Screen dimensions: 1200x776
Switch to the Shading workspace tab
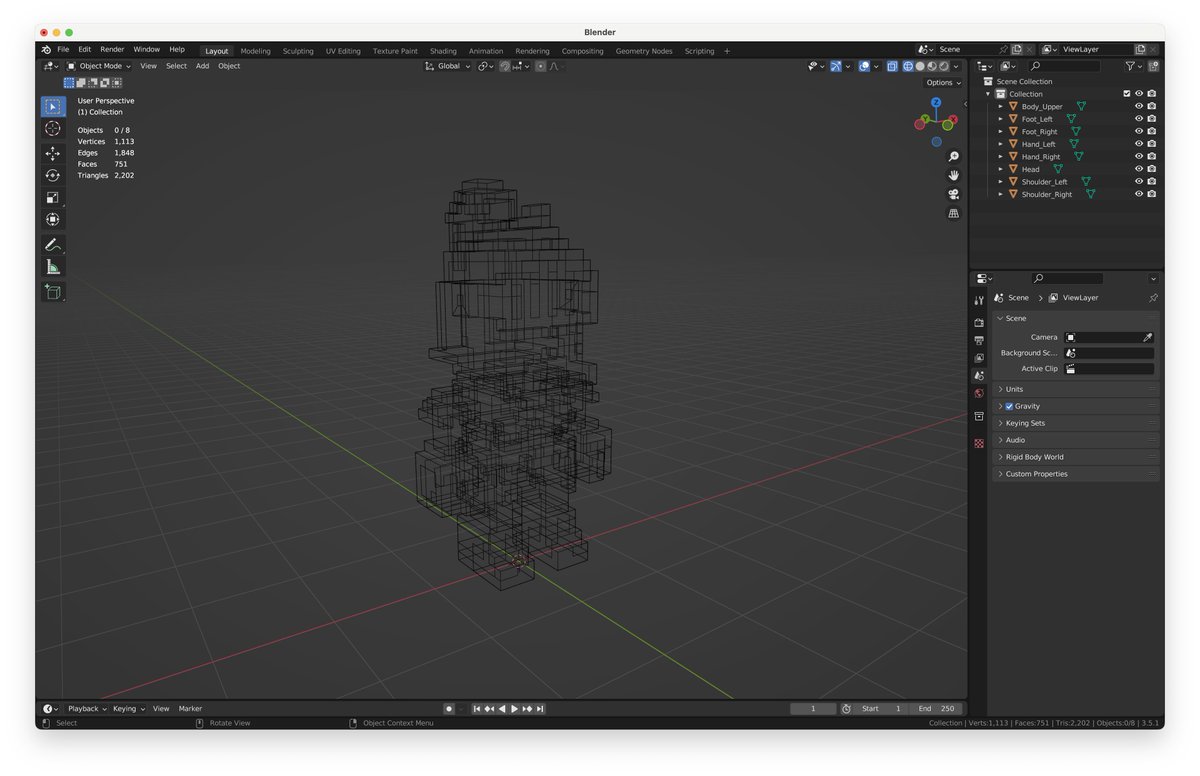click(443, 51)
